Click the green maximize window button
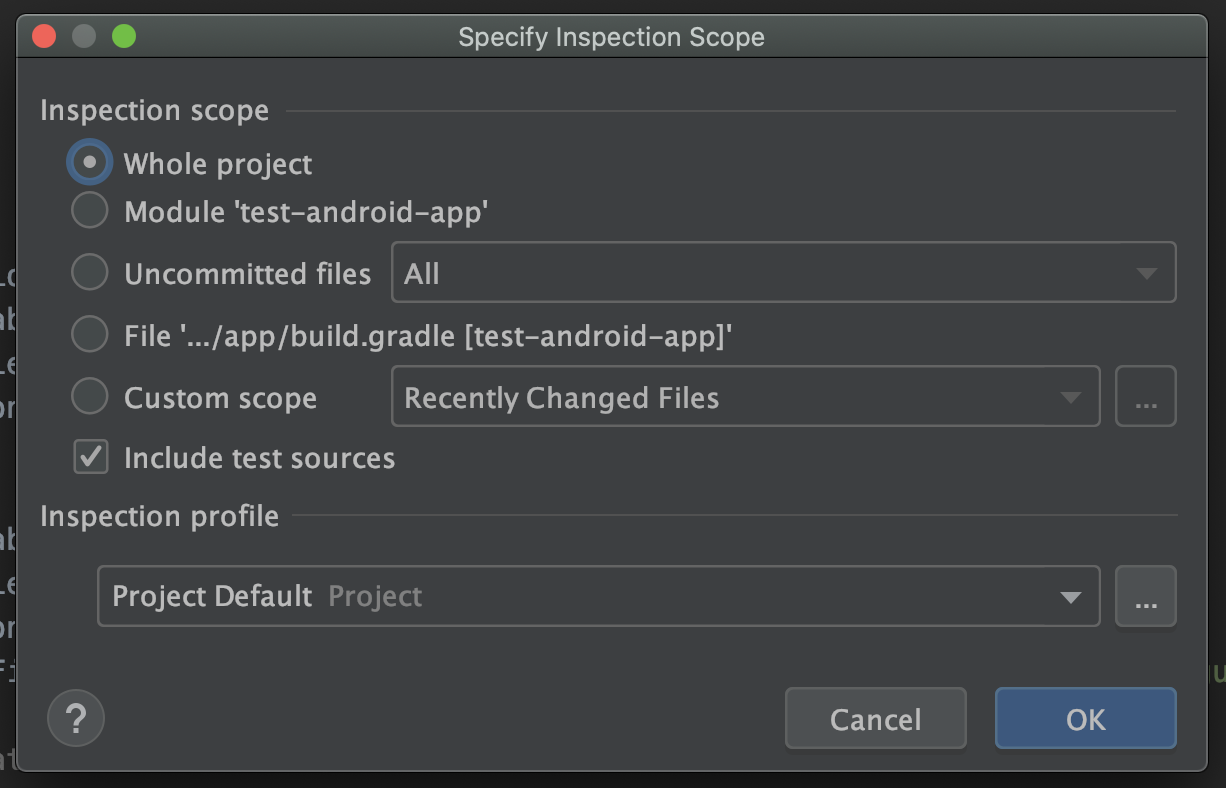1226x788 pixels. pyautogui.click(x=123, y=37)
